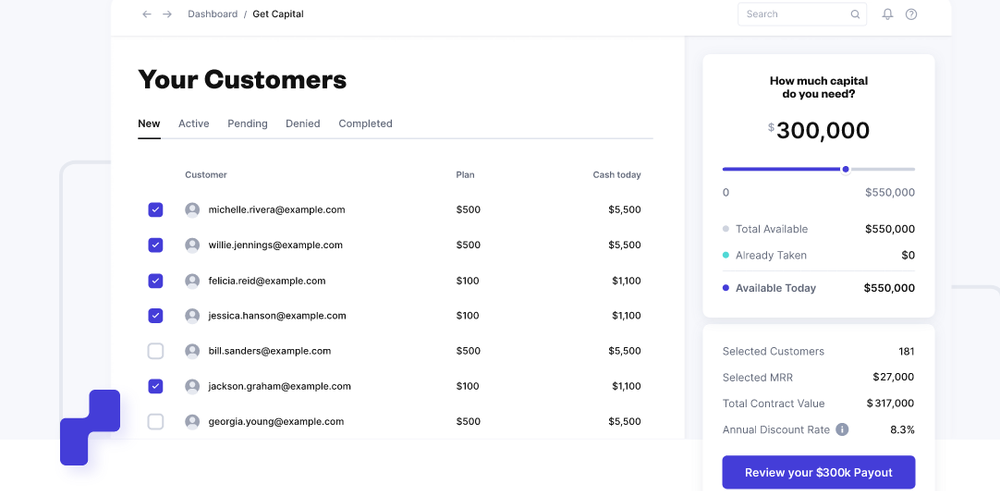1000x491 pixels.
Task: Click the Total Available label
Action: (x=772, y=229)
